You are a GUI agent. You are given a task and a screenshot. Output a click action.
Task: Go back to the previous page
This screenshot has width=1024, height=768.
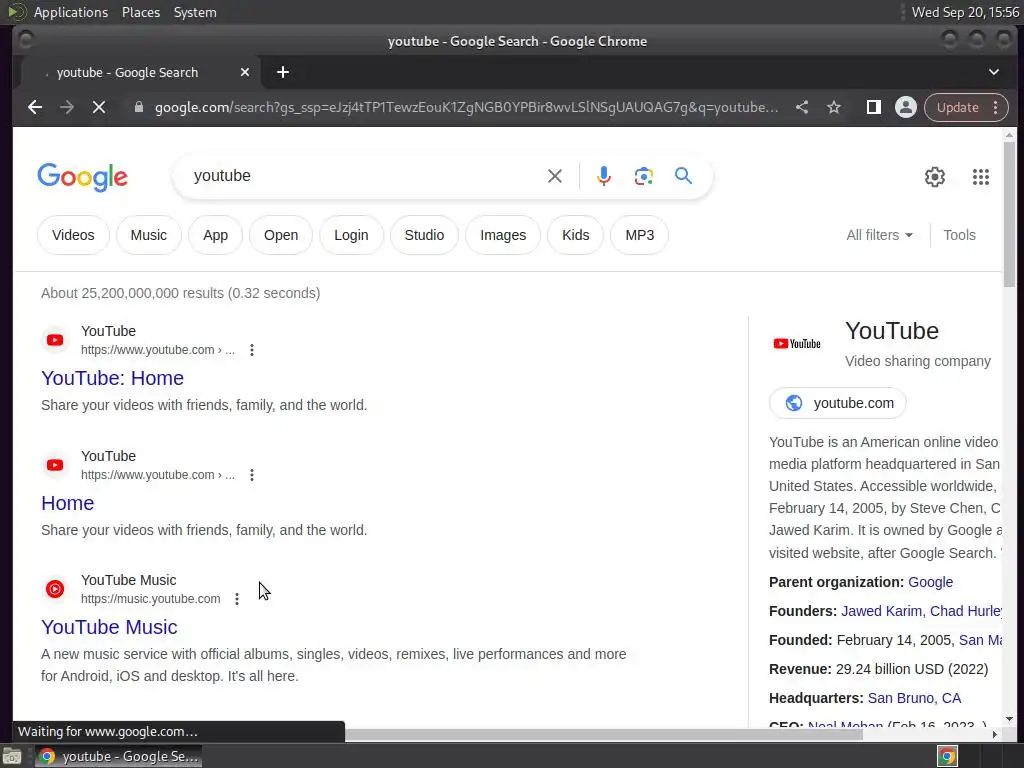click(x=35, y=107)
